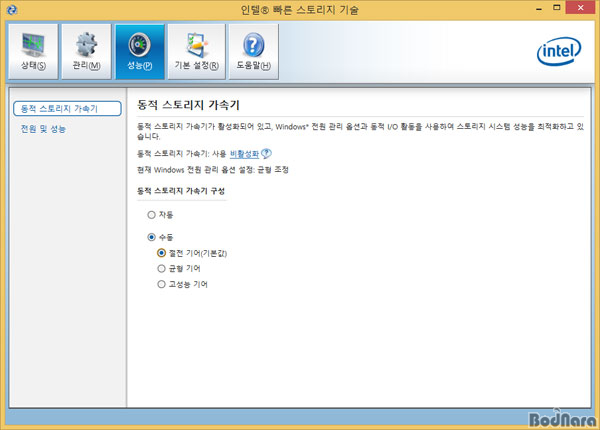Minimize the Intel Rapid Storage window
The height and width of the screenshot is (430, 600).
tap(539, 8)
